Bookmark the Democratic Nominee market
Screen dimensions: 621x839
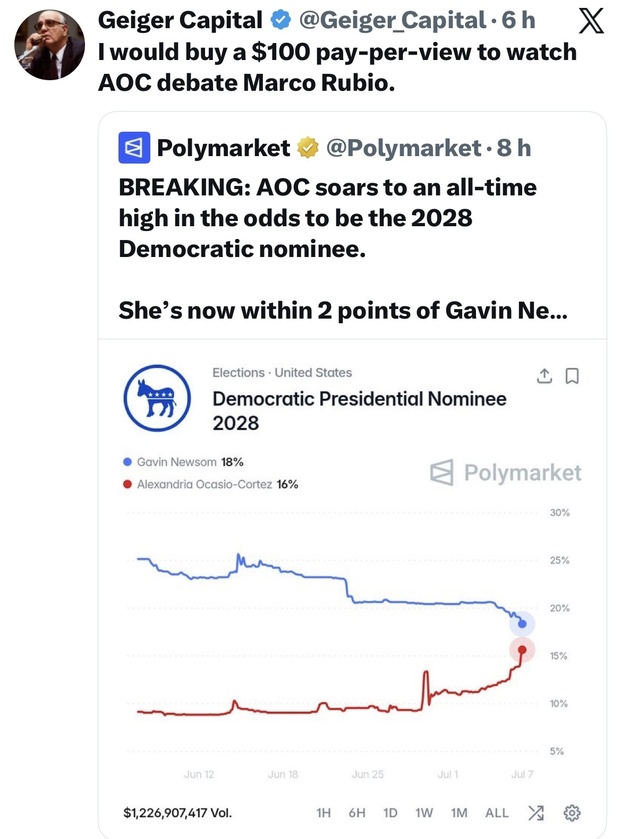(x=572, y=376)
